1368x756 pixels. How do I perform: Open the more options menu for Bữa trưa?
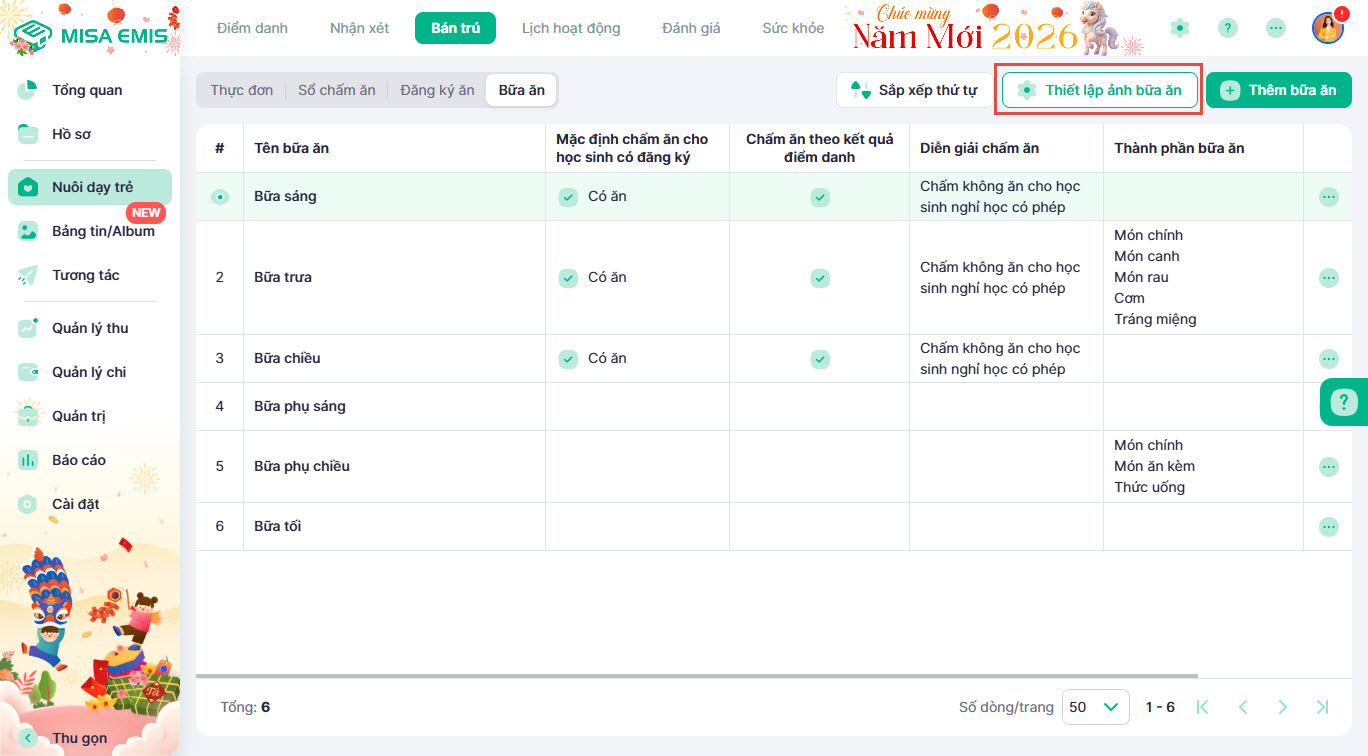pos(1328,277)
